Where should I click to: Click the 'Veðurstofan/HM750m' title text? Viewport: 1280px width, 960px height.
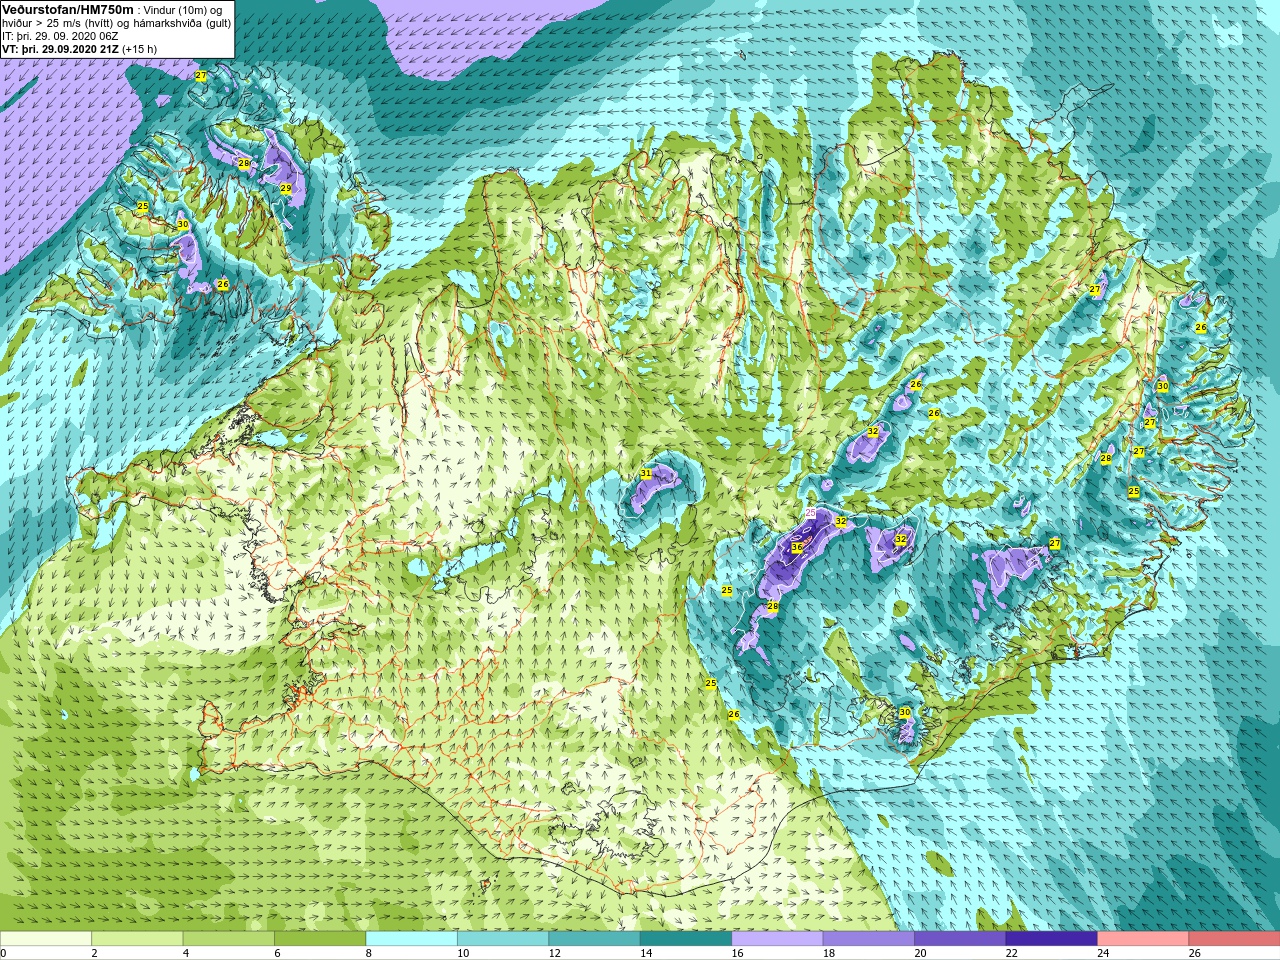[68, 9]
